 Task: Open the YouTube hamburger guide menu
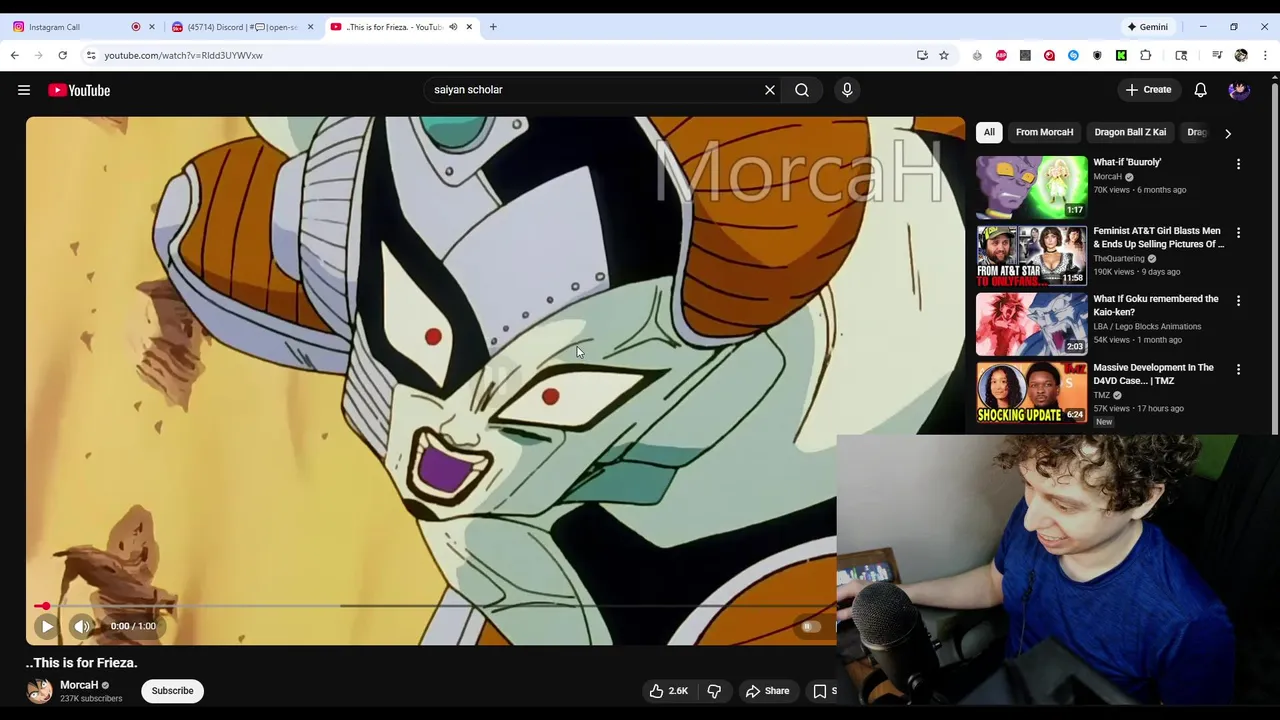click(24, 90)
